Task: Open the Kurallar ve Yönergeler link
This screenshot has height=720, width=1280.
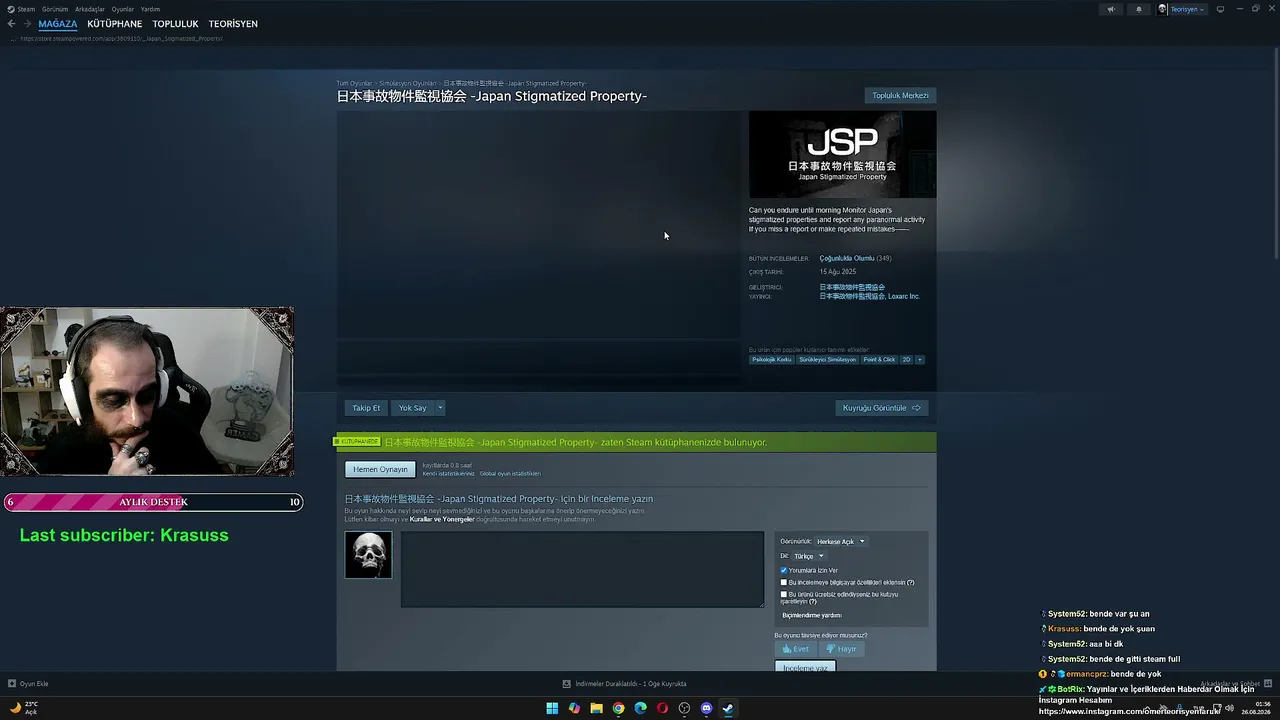Action: click(x=442, y=520)
